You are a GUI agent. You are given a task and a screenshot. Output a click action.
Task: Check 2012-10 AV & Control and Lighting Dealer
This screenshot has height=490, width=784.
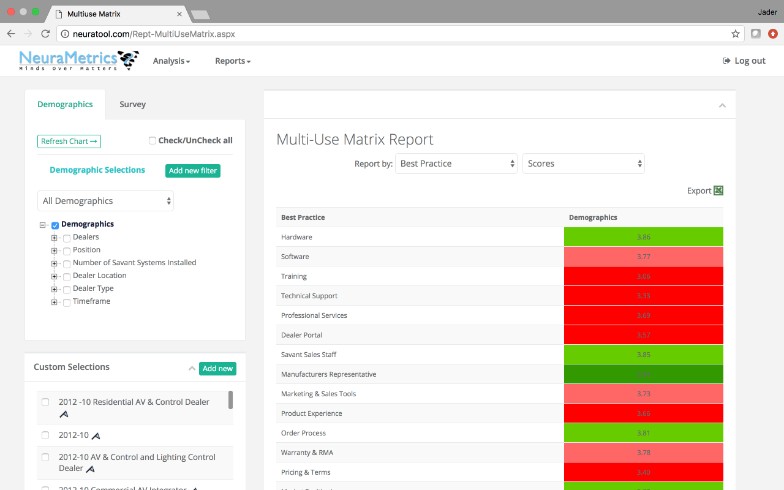pyautogui.click(x=45, y=457)
